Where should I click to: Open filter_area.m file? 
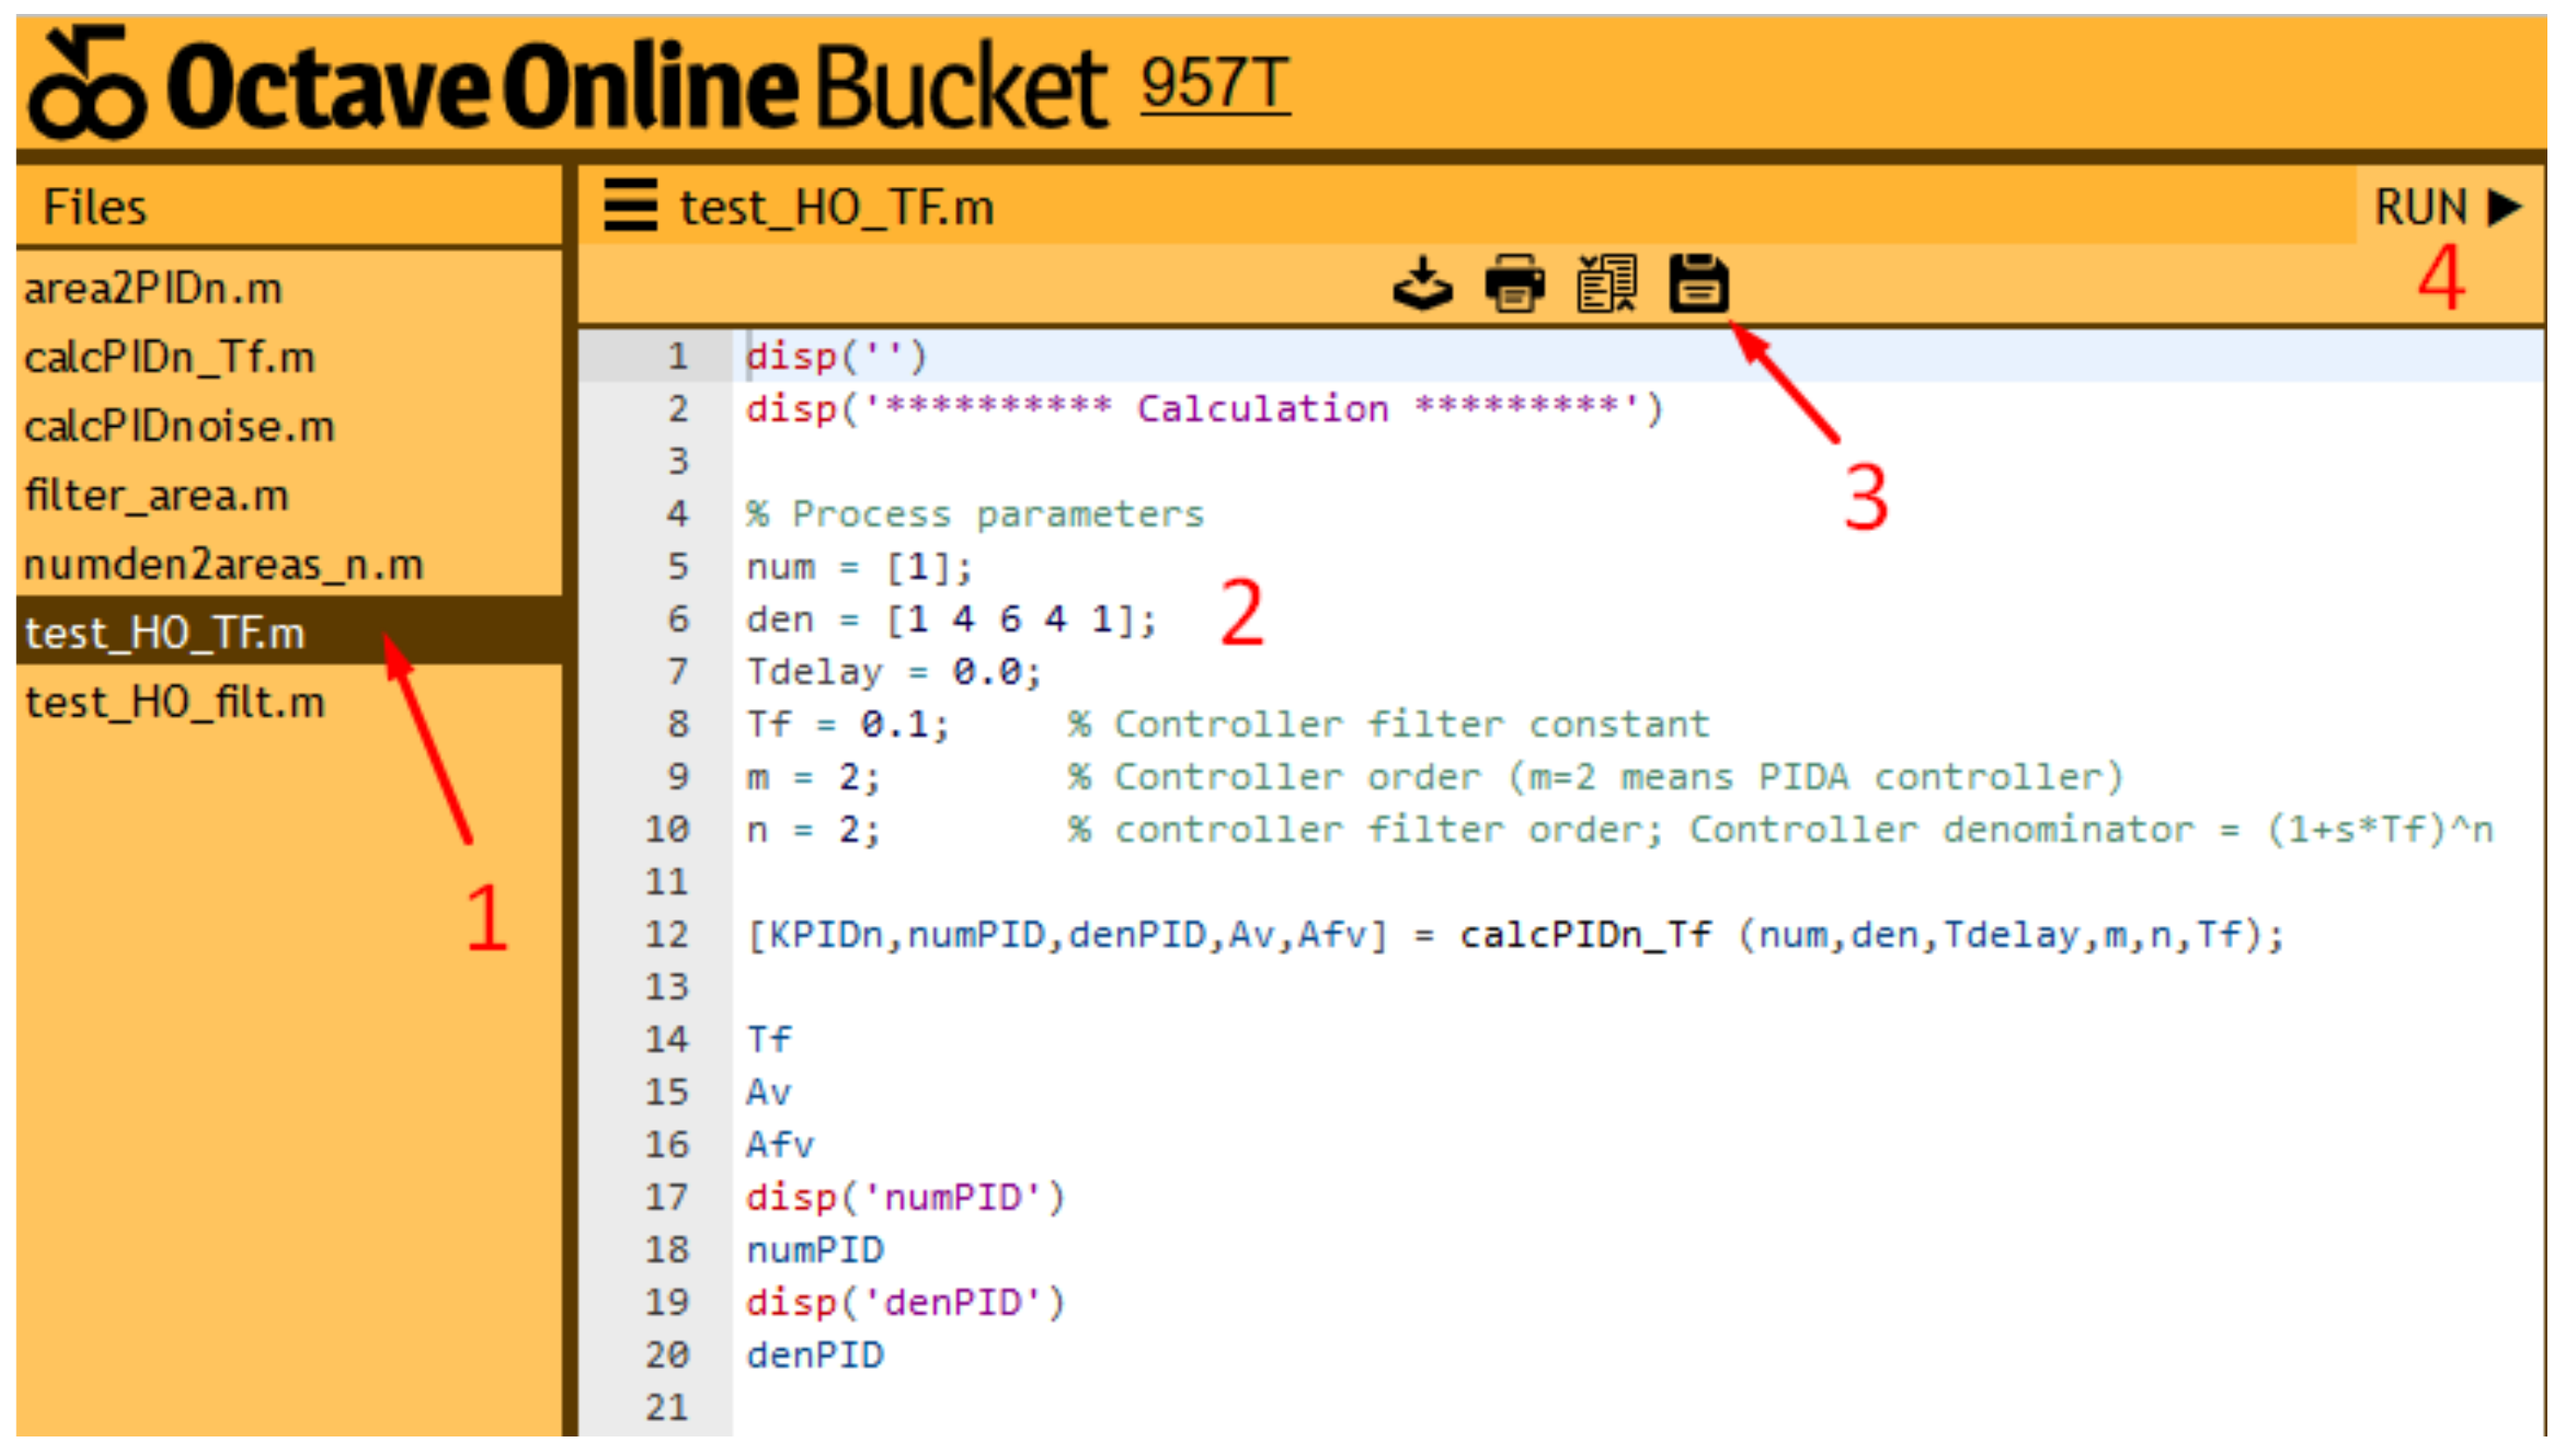(x=156, y=496)
